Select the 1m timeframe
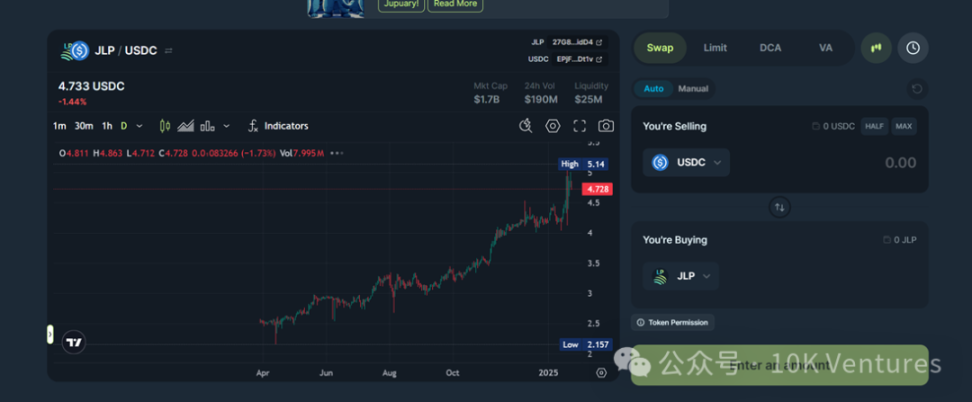 click(x=60, y=126)
